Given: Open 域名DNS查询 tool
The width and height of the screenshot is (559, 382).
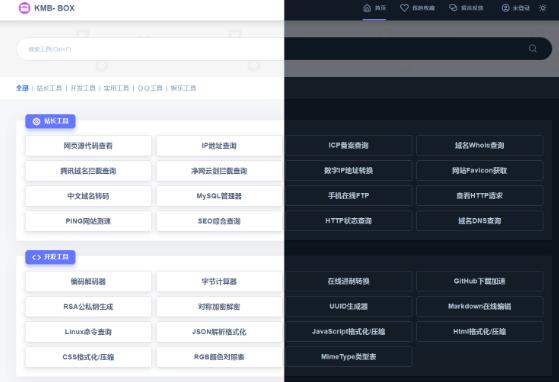Looking at the screenshot, I should [x=479, y=221].
